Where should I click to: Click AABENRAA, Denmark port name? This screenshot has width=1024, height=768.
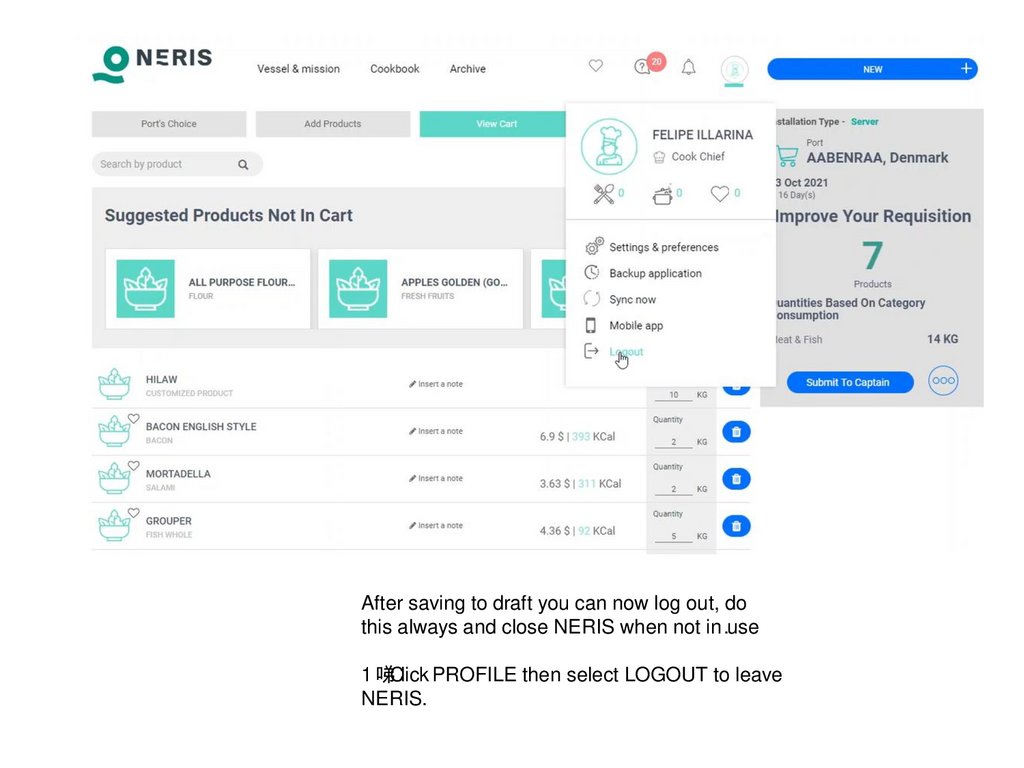pyautogui.click(x=877, y=158)
